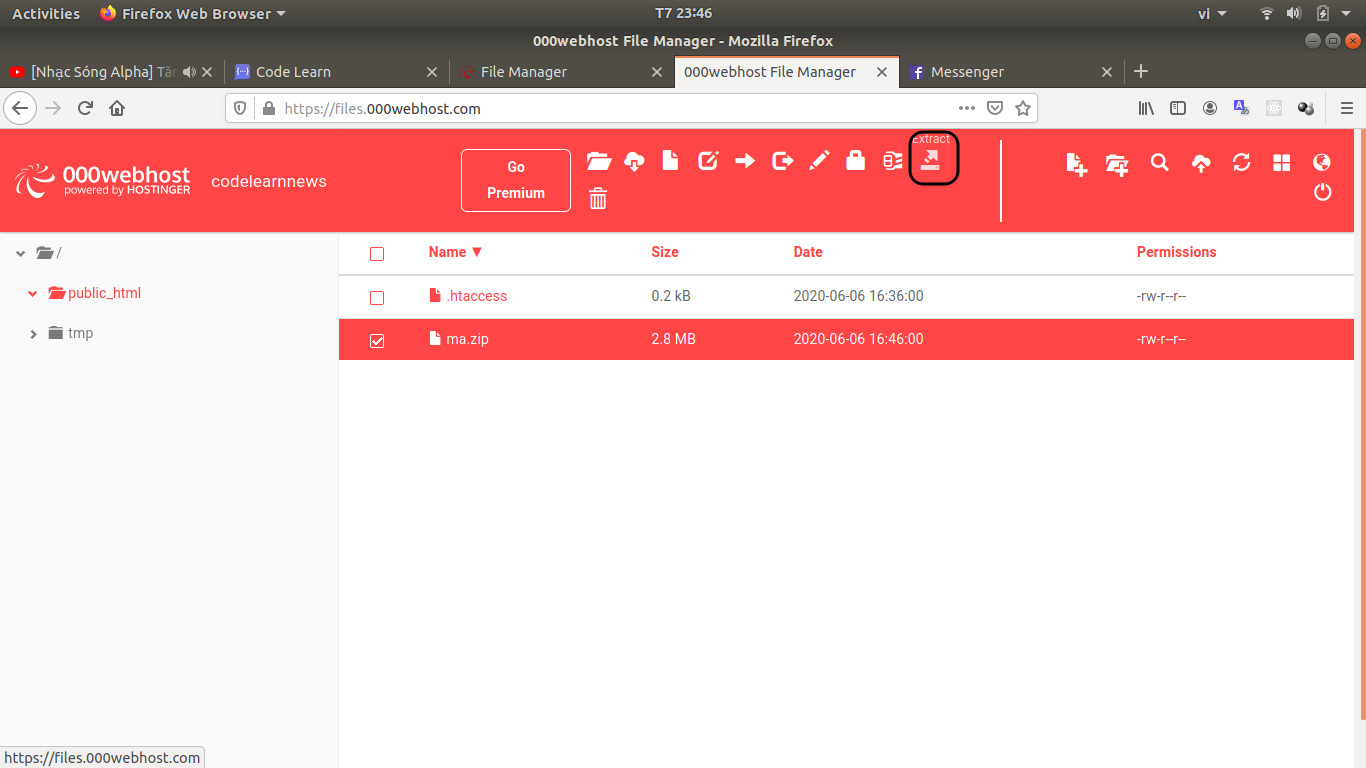Uncheck the ma.zip row checkbox
The width and height of the screenshot is (1366, 768).
[377, 341]
